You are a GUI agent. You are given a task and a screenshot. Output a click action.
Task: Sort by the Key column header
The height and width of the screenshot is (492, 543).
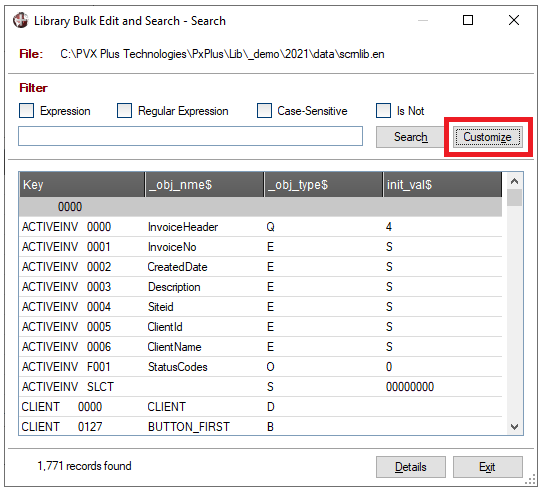pyautogui.click(x=82, y=185)
